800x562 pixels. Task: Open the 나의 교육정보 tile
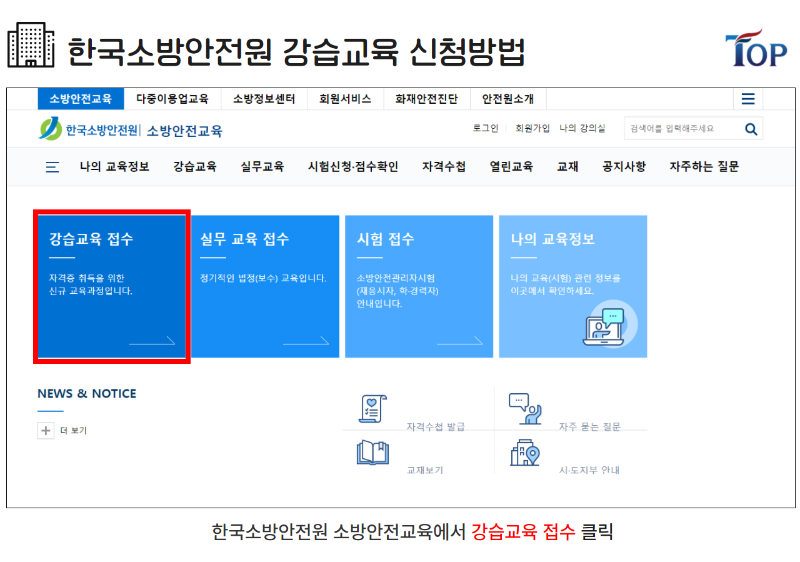pyautogui.click(x=573, y=287)
